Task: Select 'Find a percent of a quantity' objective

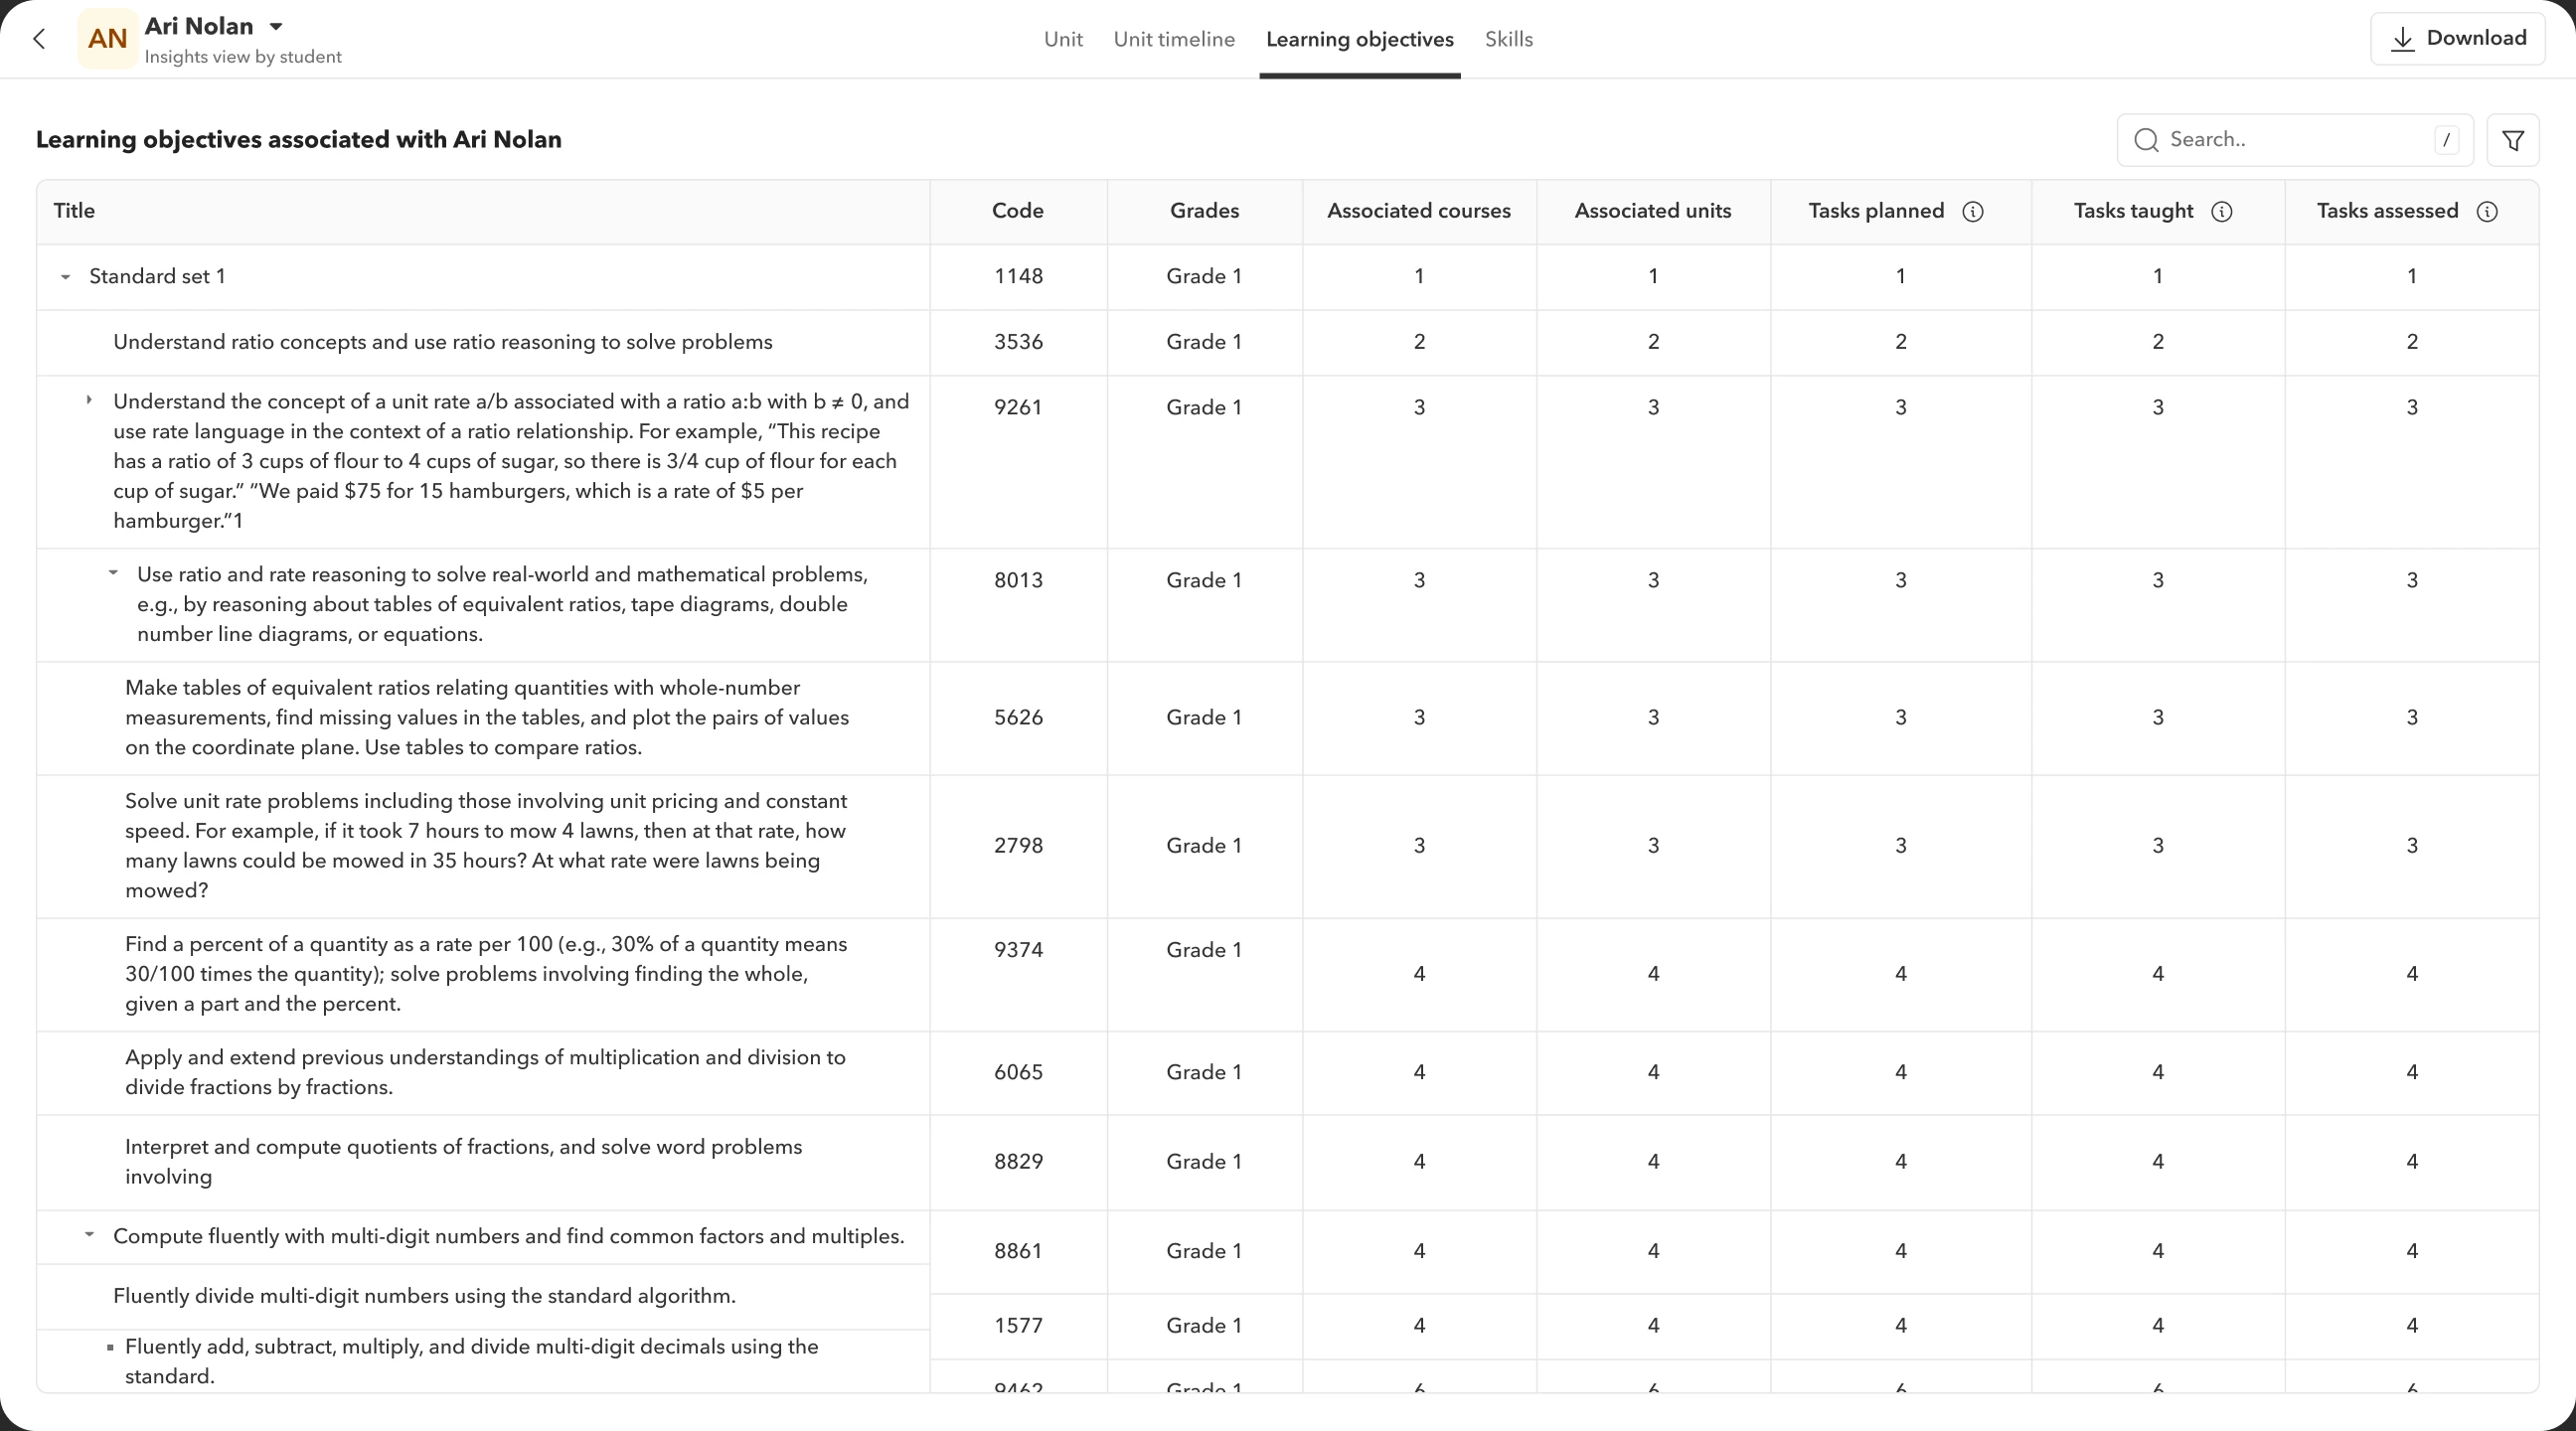Action: (x=486, y=974)
